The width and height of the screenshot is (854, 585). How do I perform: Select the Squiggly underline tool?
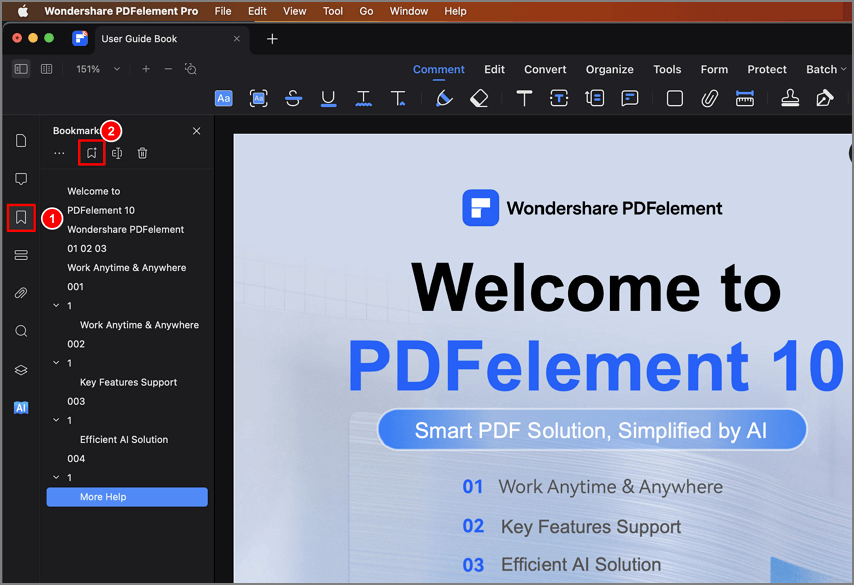click(363, 99)
